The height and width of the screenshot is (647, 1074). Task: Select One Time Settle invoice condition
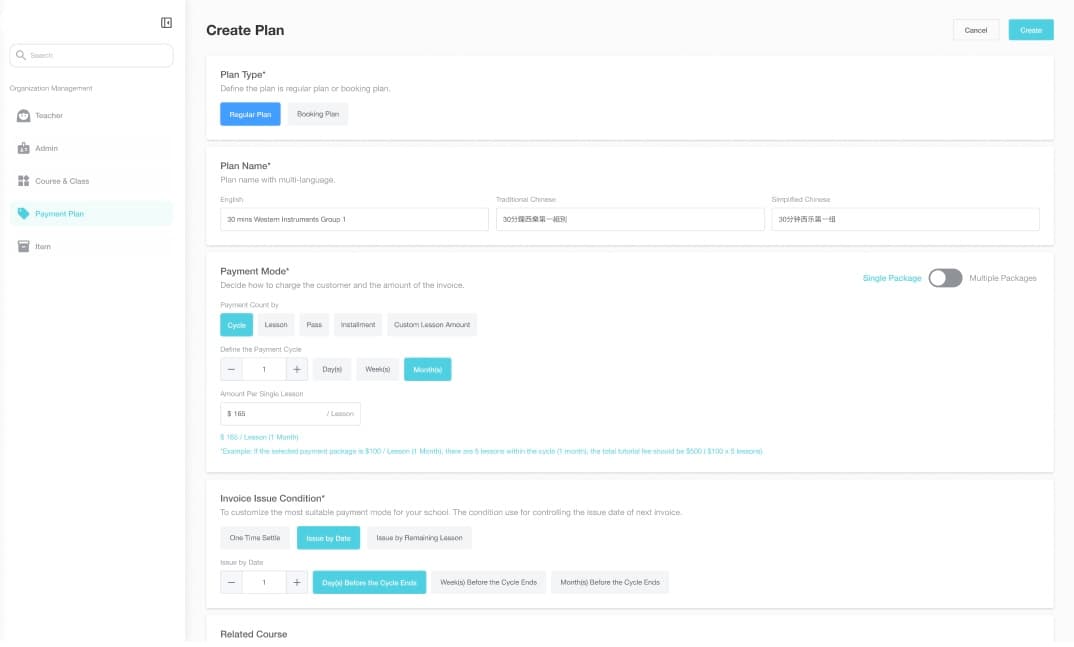pos(254,537)
